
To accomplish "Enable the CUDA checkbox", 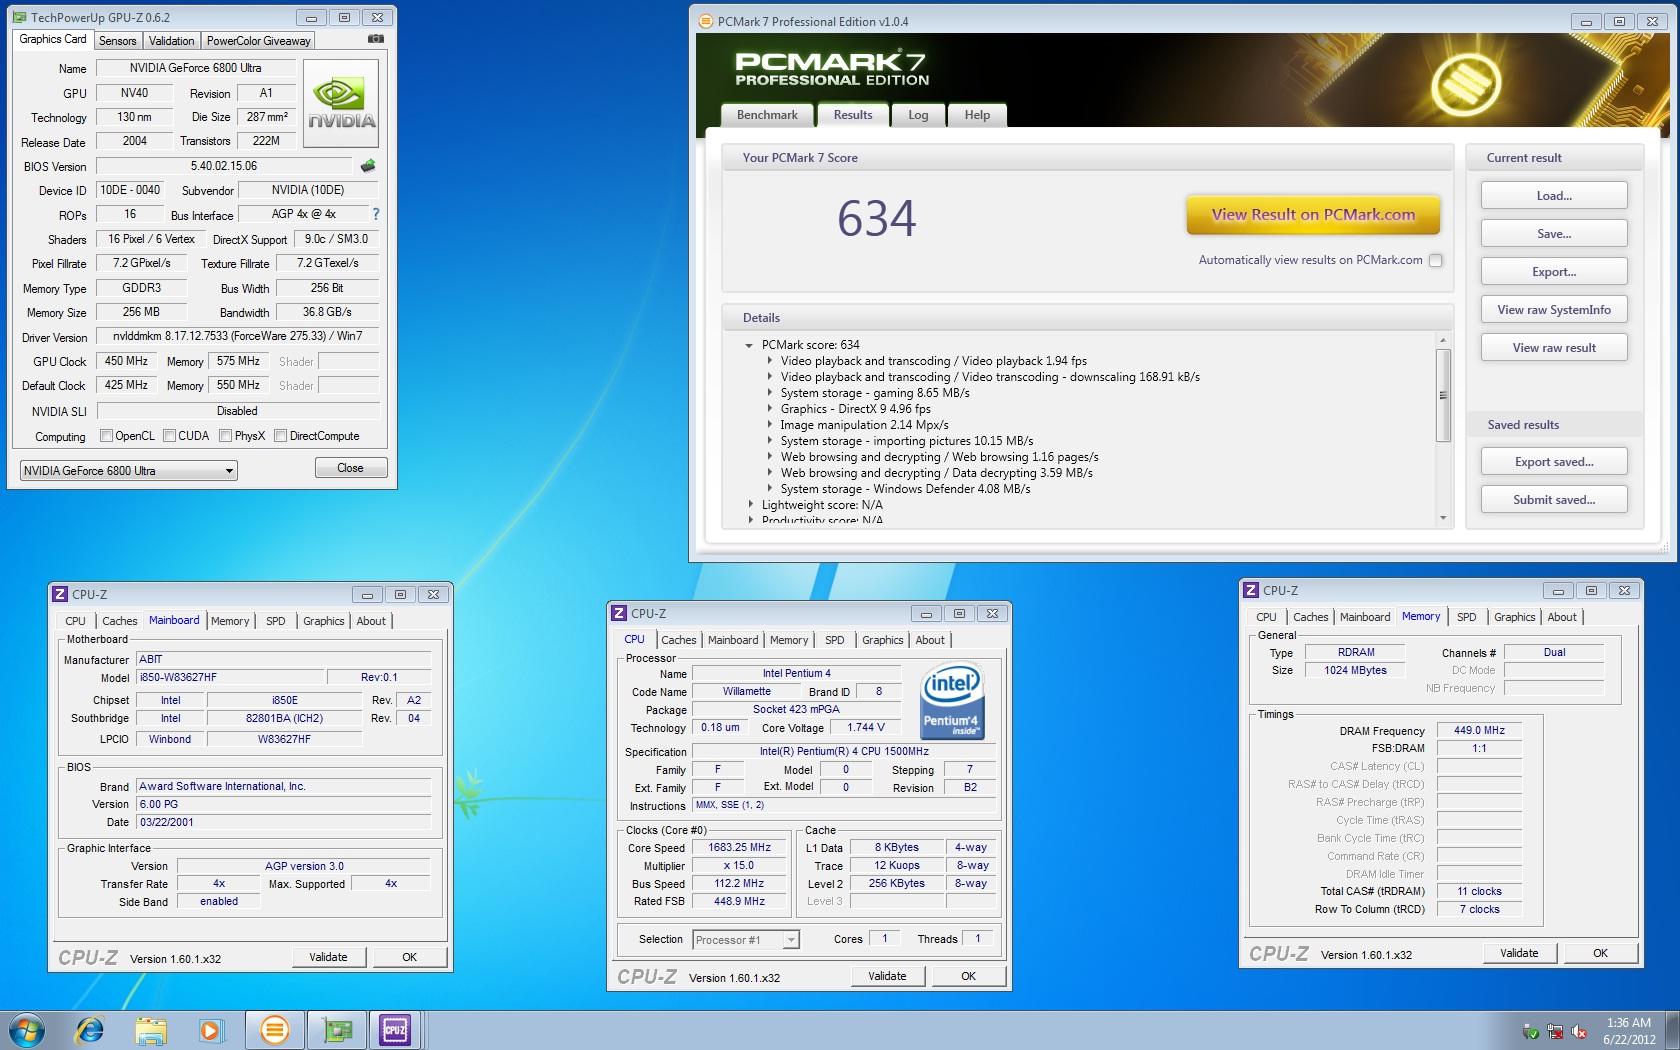I will pos(169,436).
